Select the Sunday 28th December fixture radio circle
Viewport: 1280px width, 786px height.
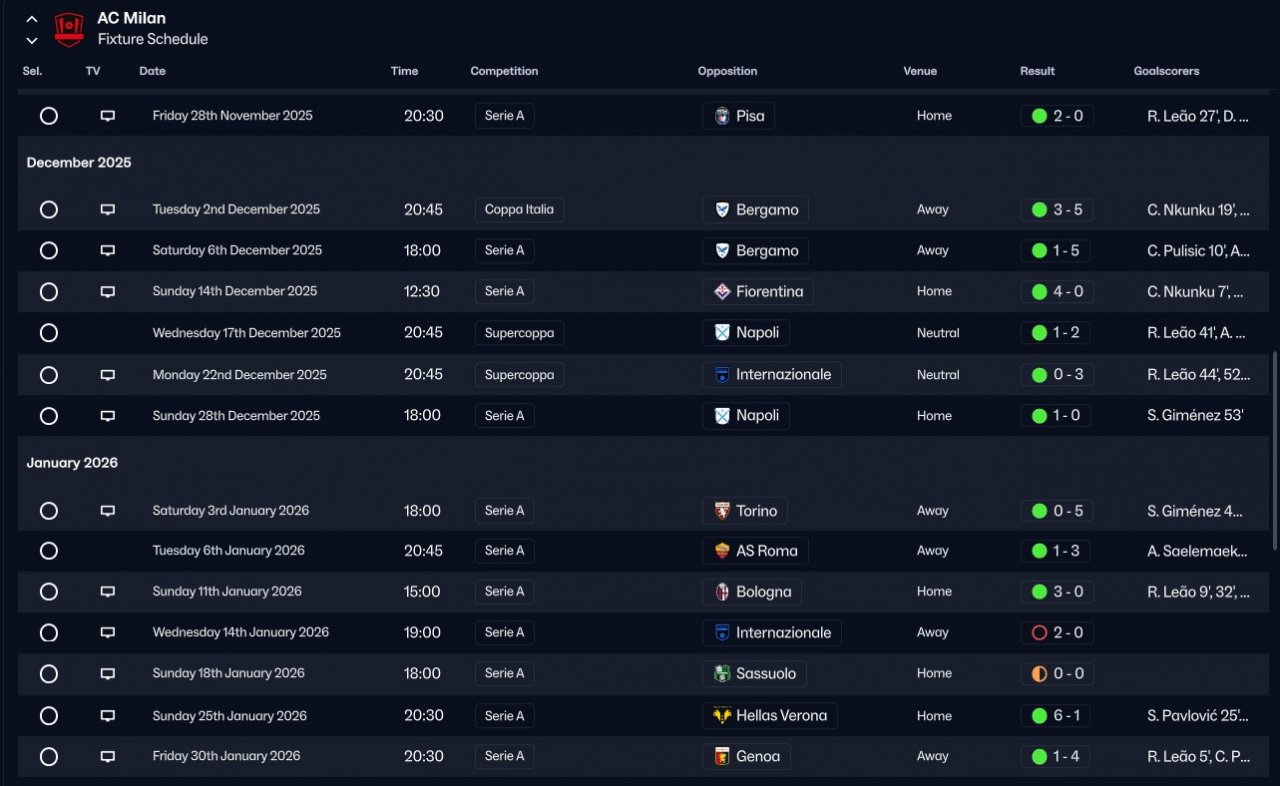[x=49, y=416]
